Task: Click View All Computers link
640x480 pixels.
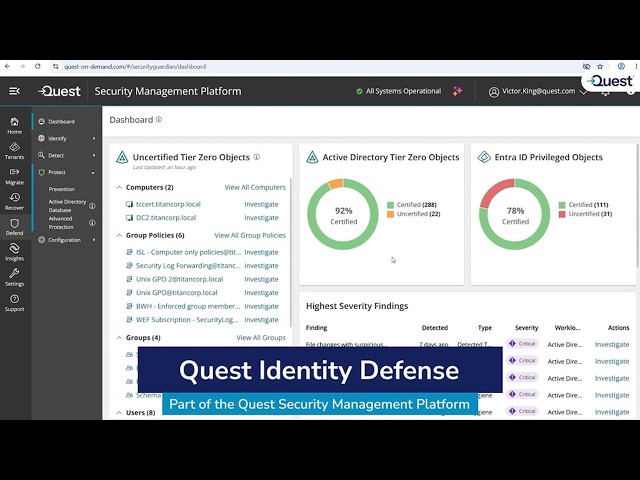Action: click(255, 187)
